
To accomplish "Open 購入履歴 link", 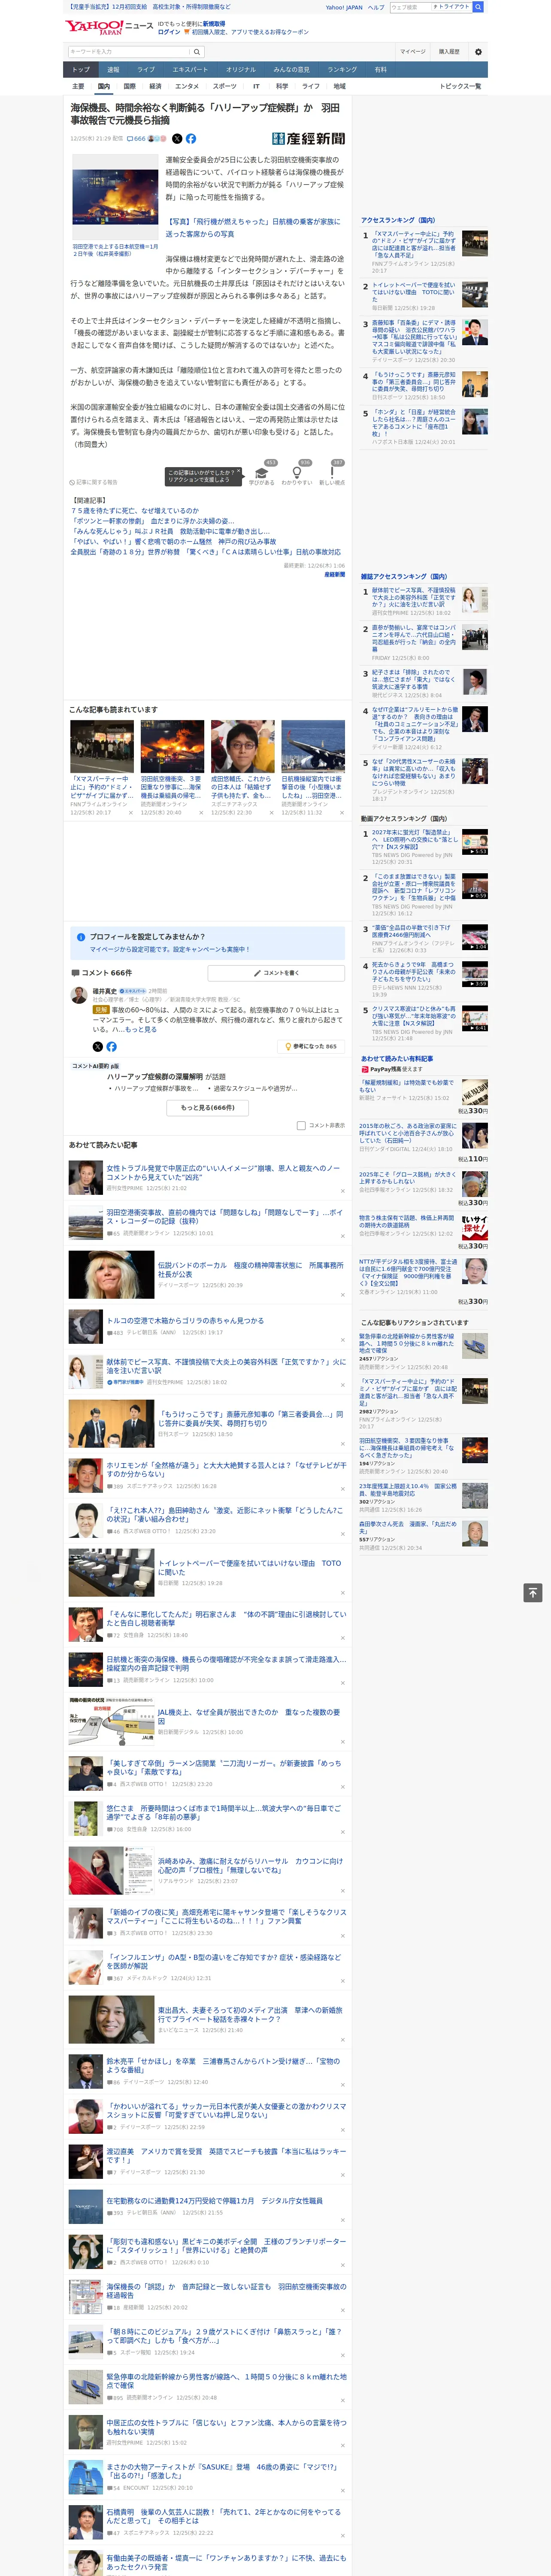I will click(449, 51).
